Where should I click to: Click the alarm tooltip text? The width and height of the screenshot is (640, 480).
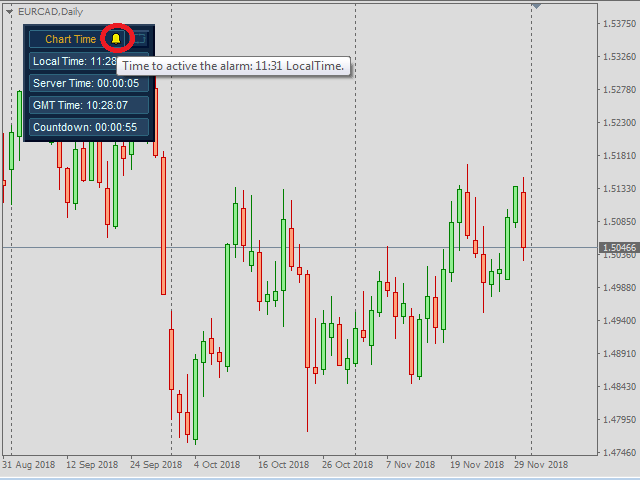[233, 66]
